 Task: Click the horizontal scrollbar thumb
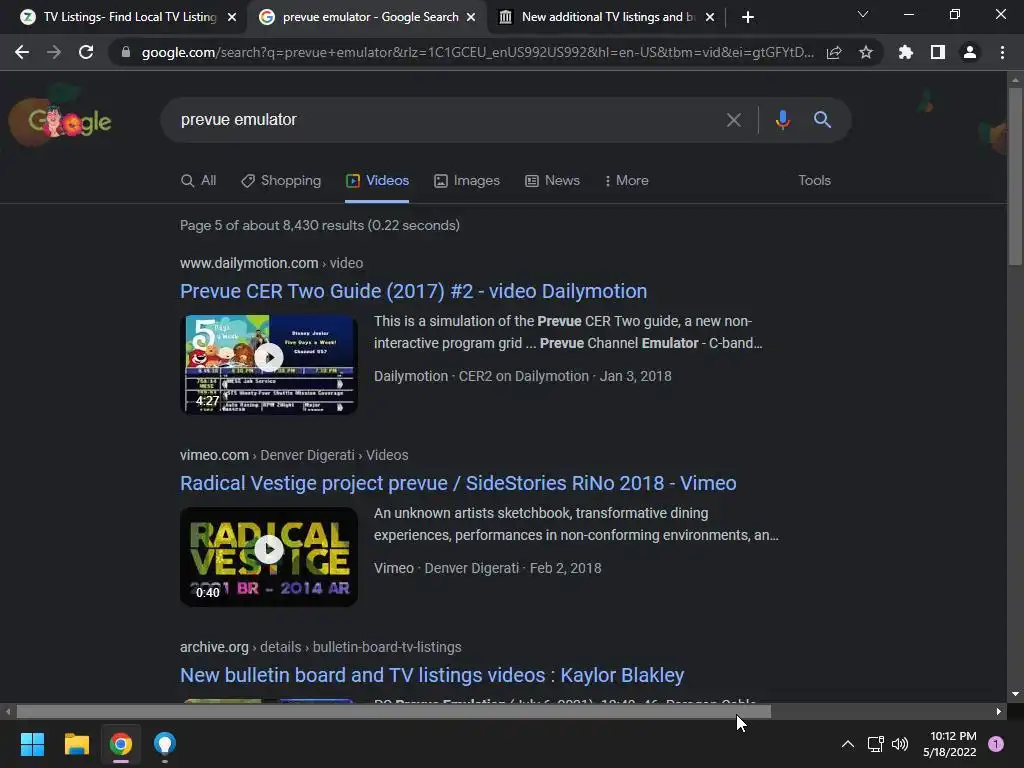(x=393, y=712)
